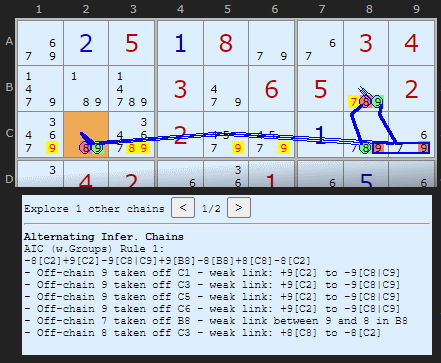Screen dimensions: 441x363
Task: Click the next chain arrow button
Action: [x=239, y=208]
